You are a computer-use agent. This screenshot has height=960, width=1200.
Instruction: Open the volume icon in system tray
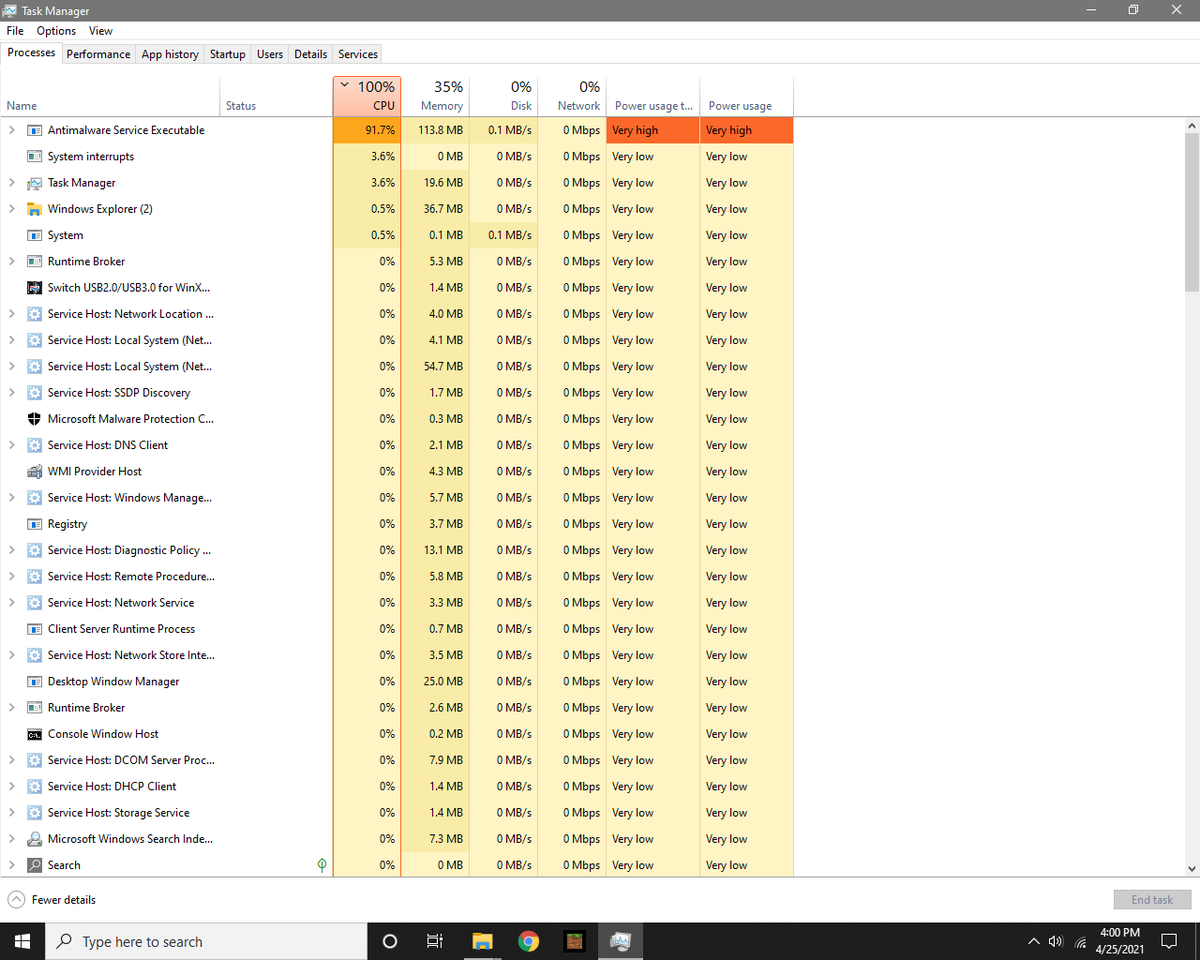point(1055,941)
